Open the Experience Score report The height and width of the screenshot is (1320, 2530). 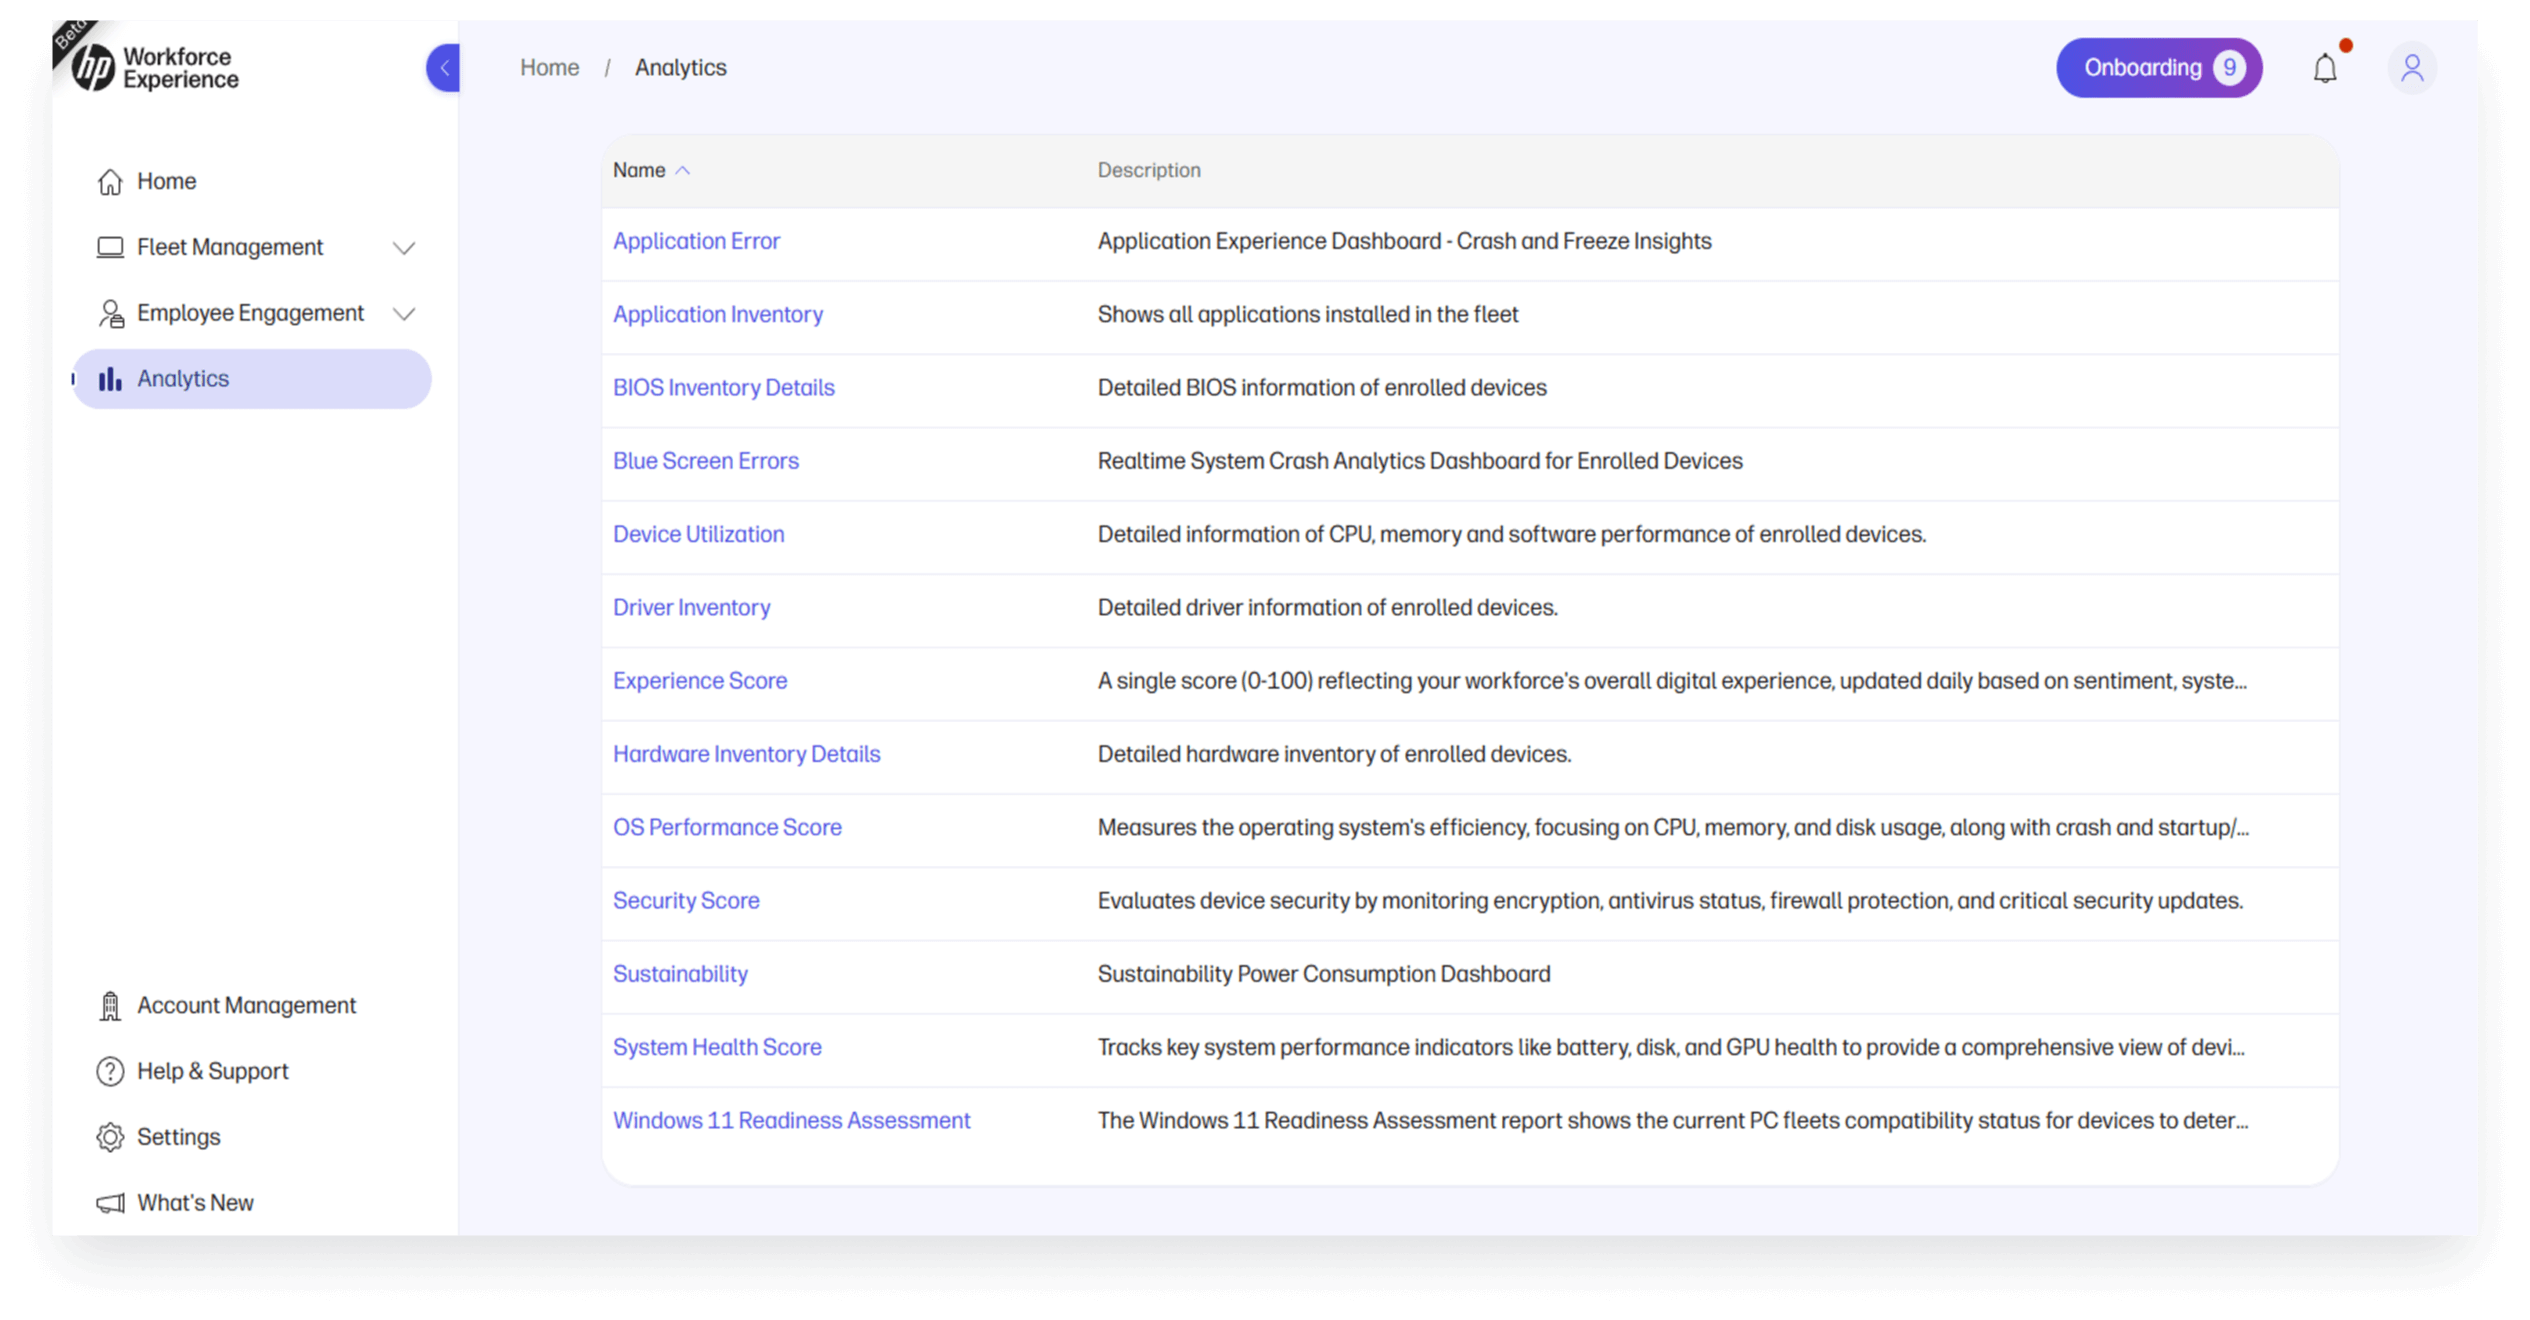tap(700, 681)
